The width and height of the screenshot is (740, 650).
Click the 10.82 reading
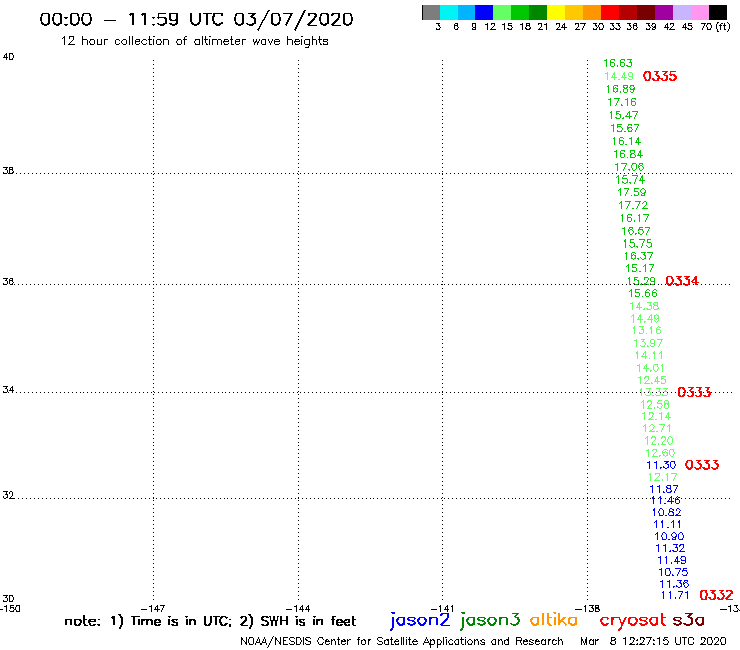click(x=666, y=513)
